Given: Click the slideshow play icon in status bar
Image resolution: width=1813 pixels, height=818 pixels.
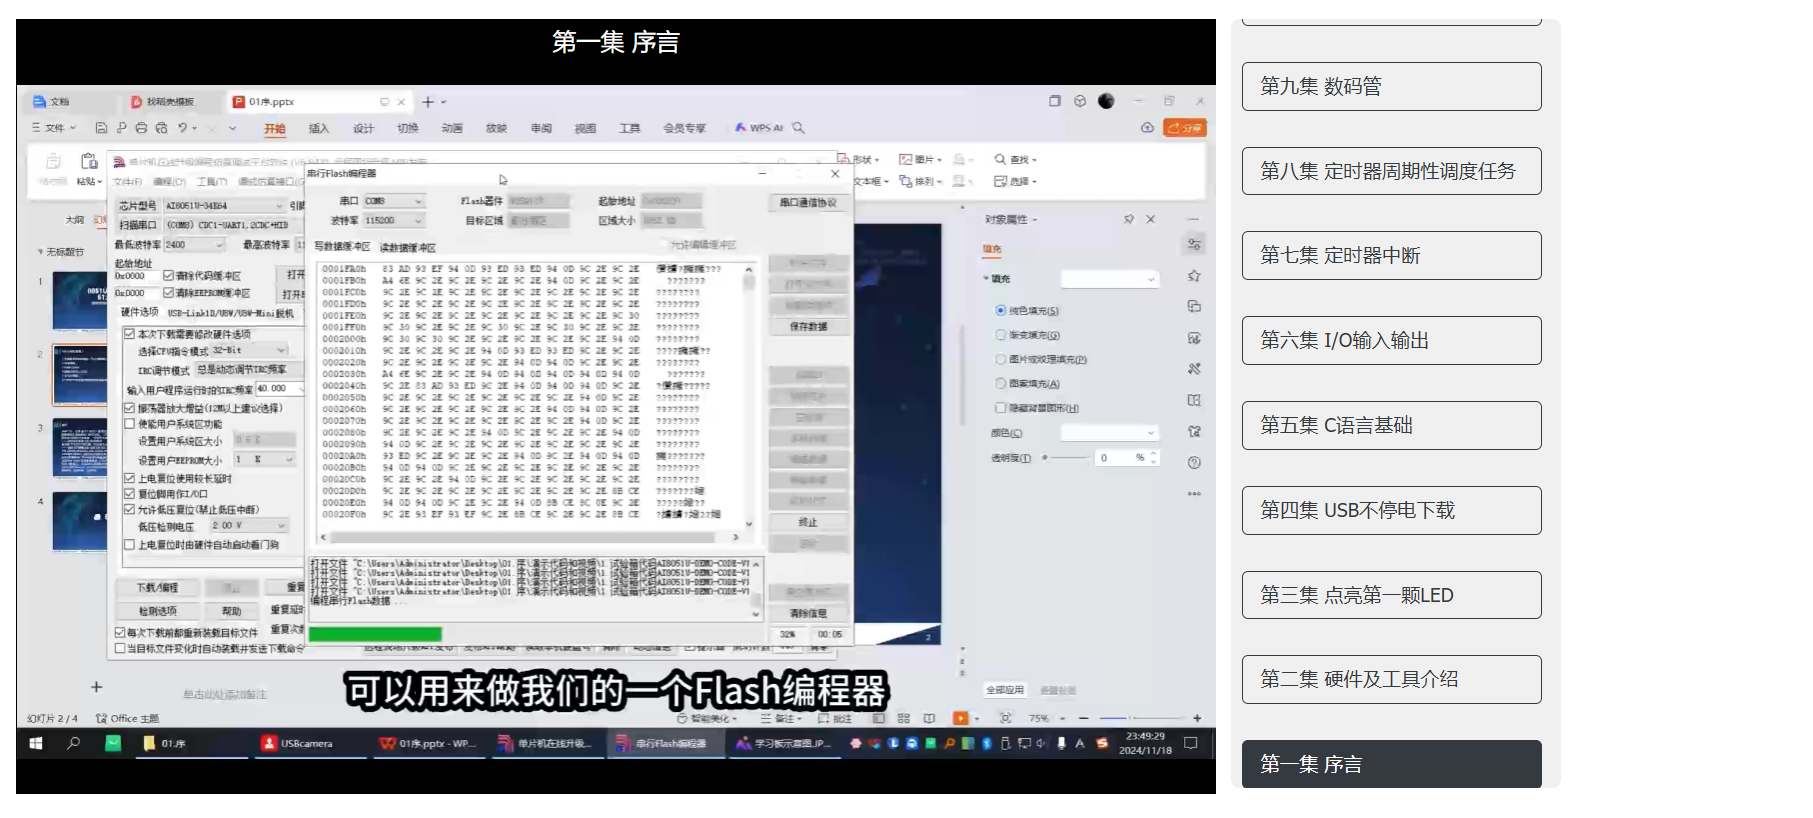Looking at the screenshot, I should (960, 718).
